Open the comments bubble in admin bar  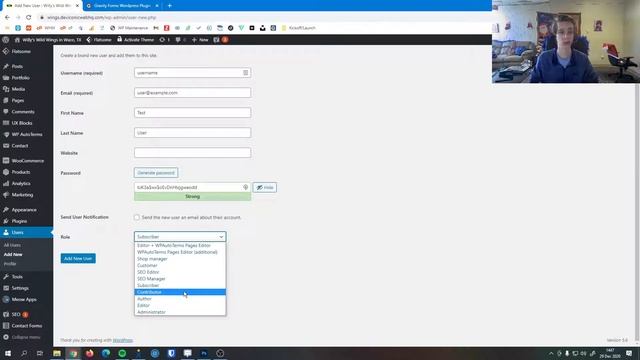(x=180, y=40)
